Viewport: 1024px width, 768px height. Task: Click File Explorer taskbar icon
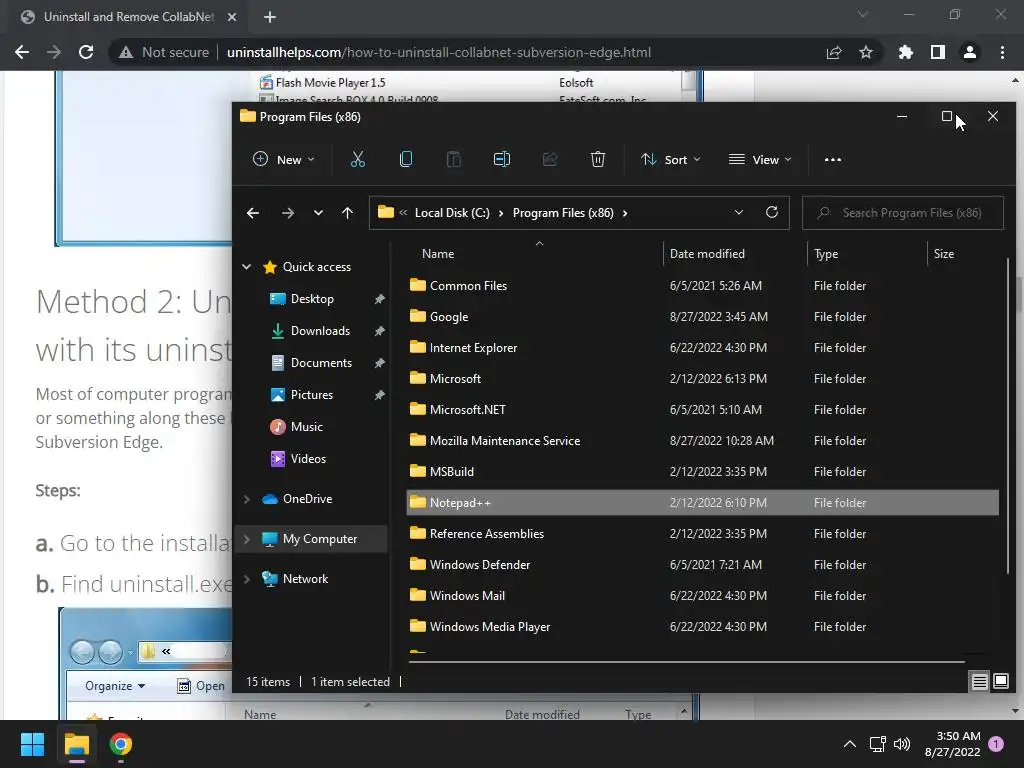[76, 744]
